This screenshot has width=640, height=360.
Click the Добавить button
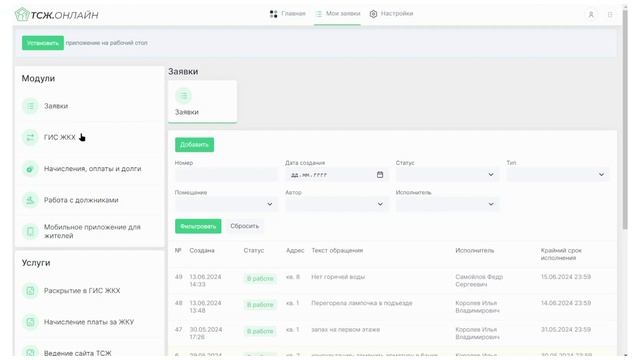pyautogui.click(x=194, y=145)
